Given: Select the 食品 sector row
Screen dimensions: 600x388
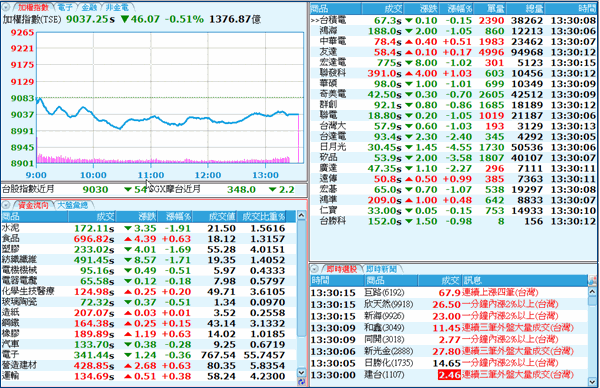Looking at the screenshot, I should (148, 239).
